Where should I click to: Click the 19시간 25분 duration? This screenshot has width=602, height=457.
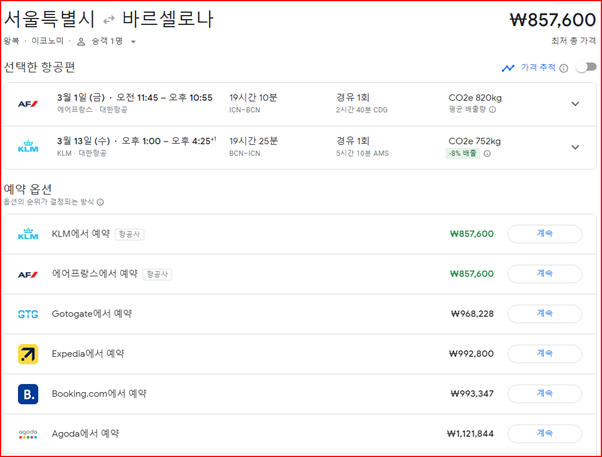click(253, 141)
